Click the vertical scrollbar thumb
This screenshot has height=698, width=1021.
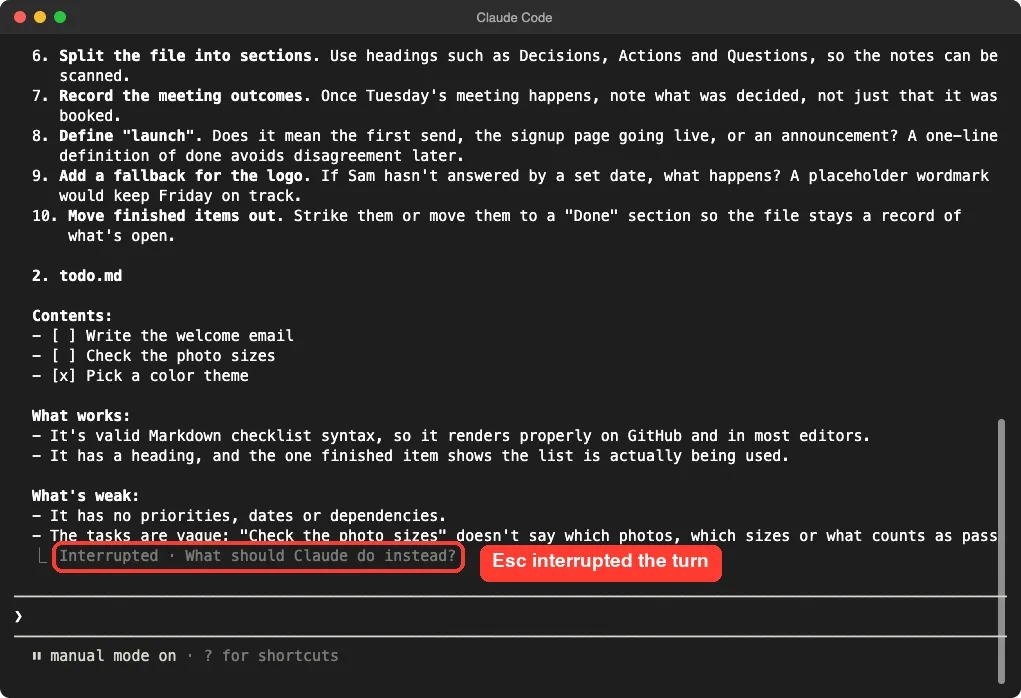click(x=1001, y=551)
